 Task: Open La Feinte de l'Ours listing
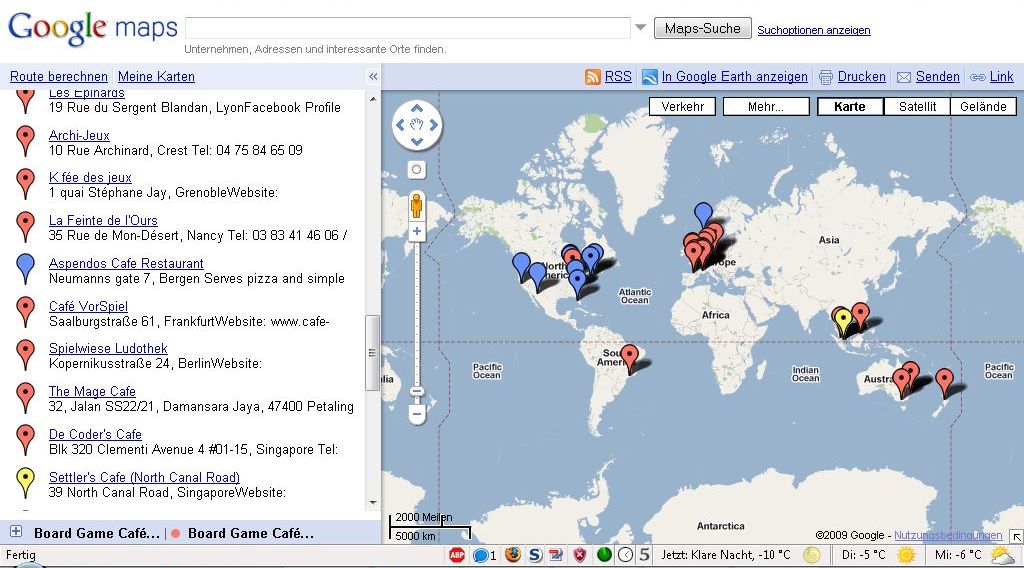pyautogui.click(x=103, y=221)
